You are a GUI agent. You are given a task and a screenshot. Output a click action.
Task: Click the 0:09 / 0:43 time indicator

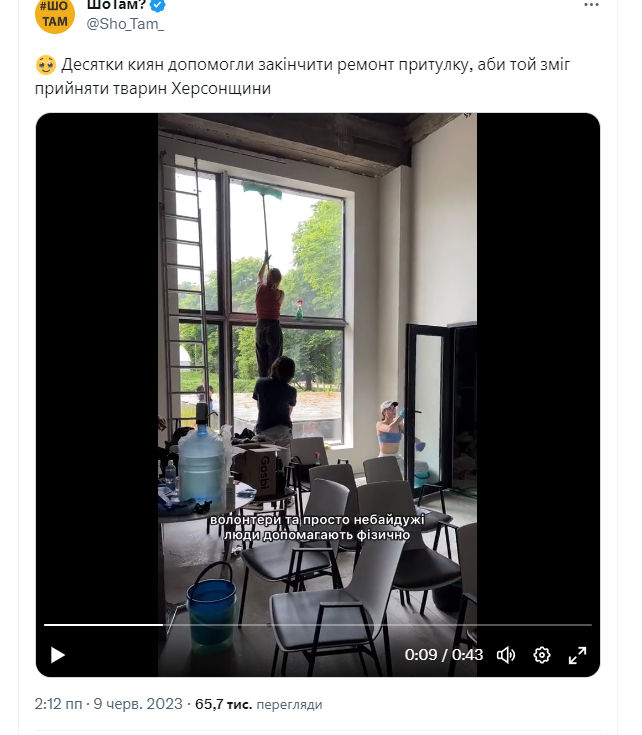coord(444,655)
